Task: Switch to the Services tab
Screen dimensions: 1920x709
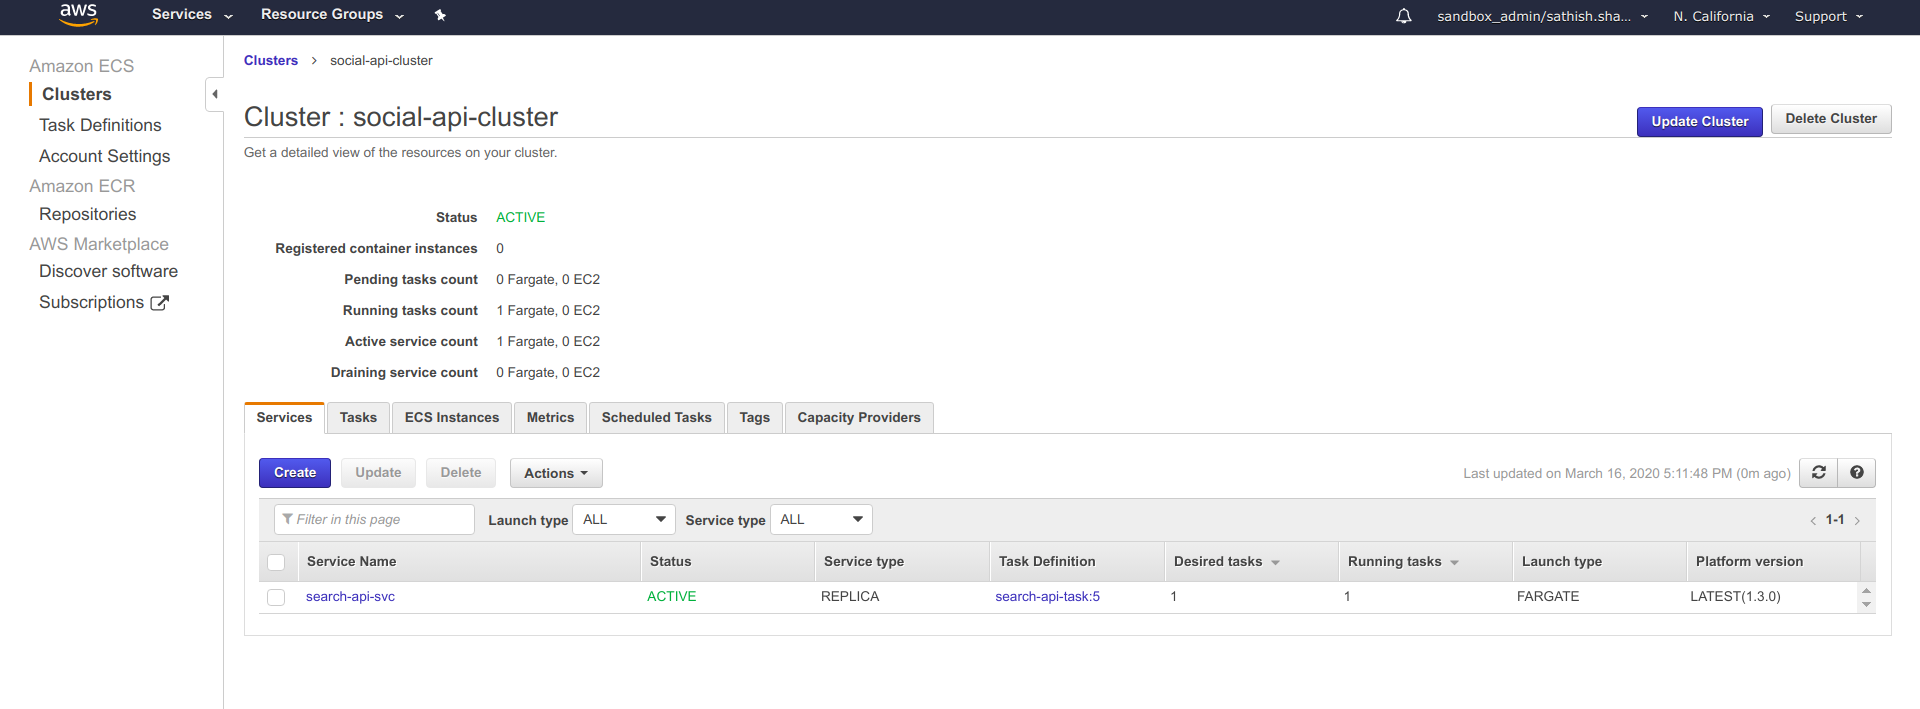Action: (284, 418)
